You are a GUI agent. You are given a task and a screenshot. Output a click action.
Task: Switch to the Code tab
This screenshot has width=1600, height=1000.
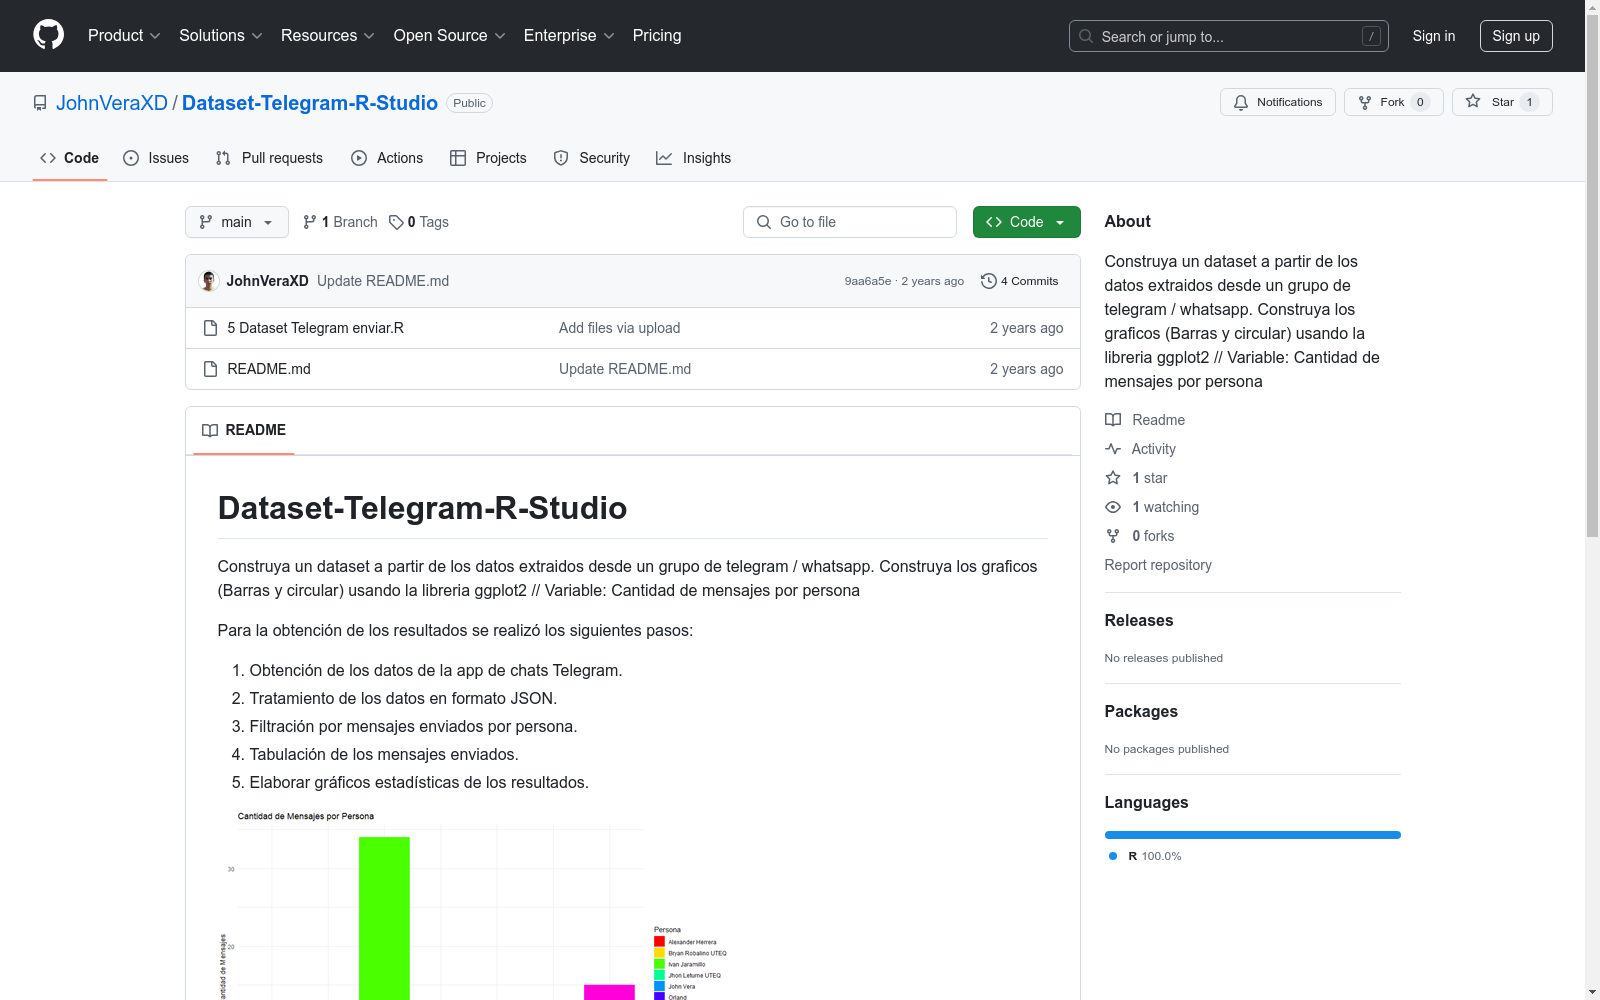(x=70, y=158)
